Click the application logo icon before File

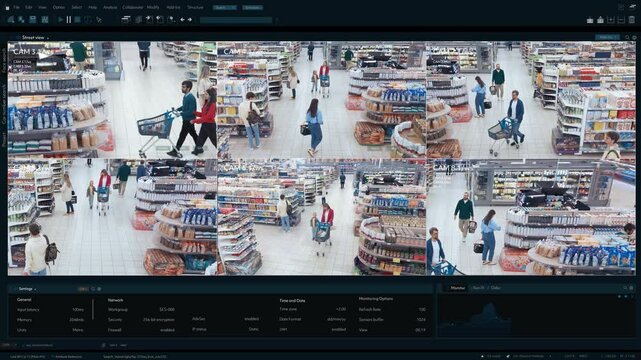(7, 7)
